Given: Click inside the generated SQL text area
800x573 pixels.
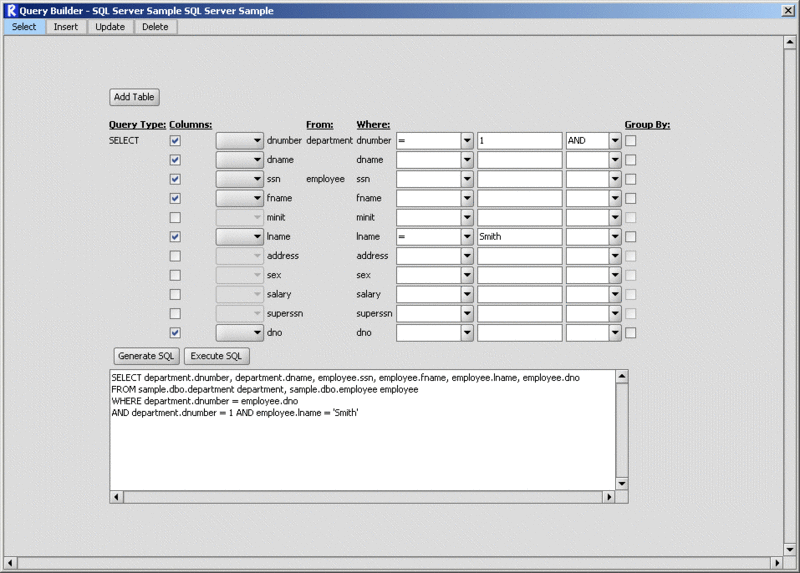Looking at the screenshot, I should [x=362, y=430].
